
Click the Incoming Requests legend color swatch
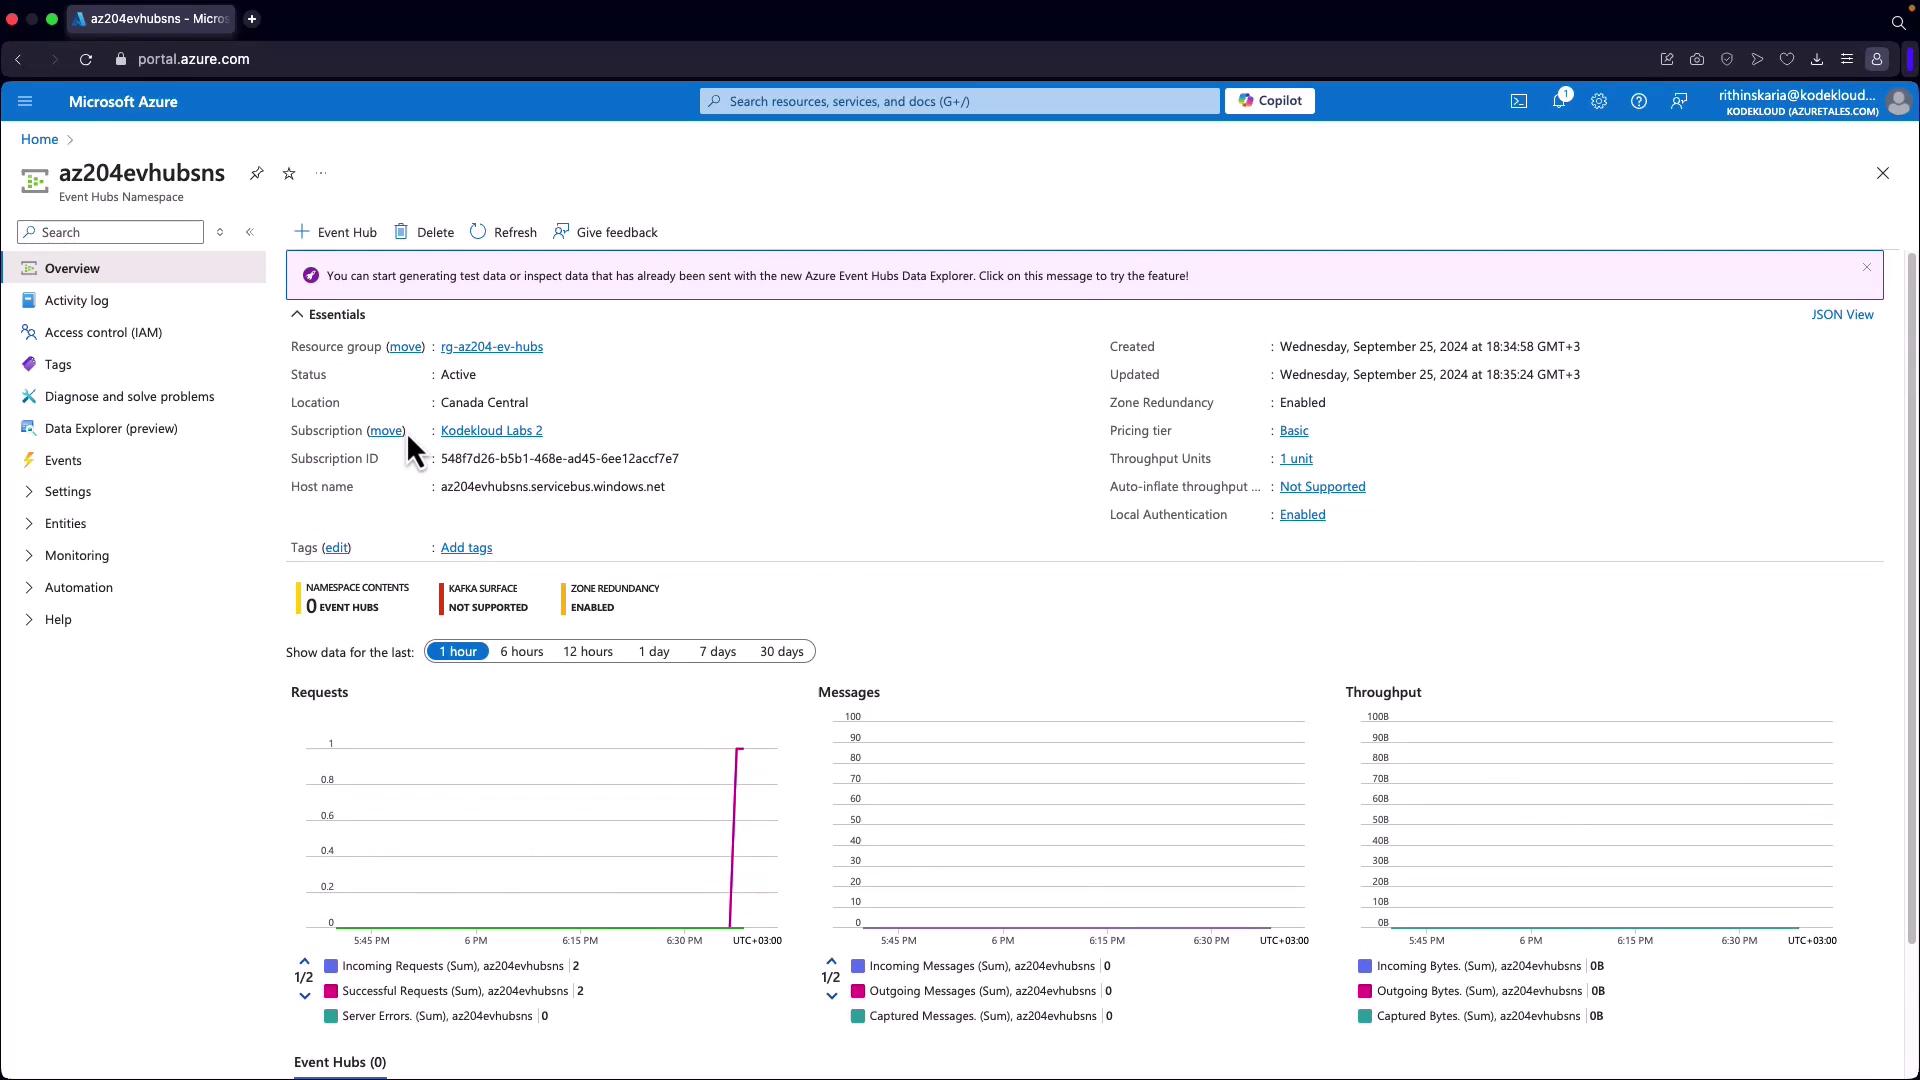[x=331, y=967]
